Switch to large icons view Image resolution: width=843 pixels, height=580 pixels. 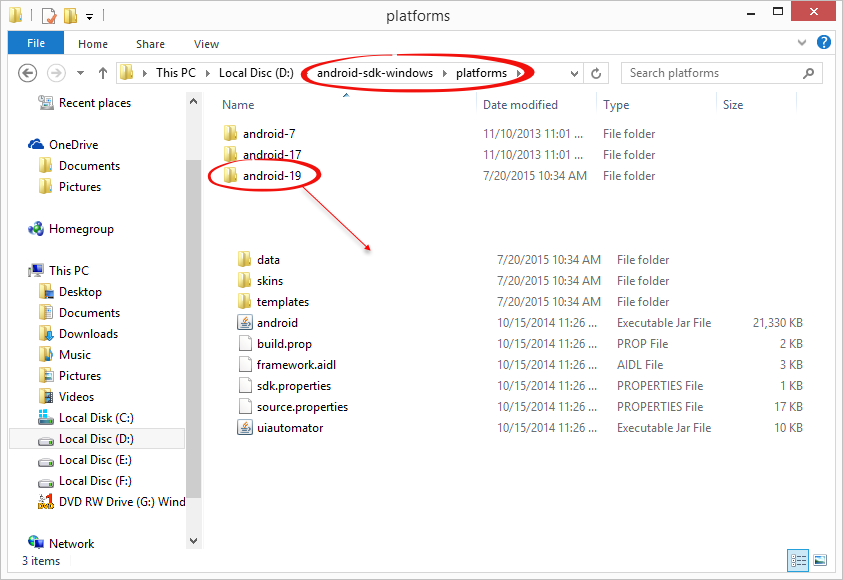pyautogui.click(x=820, y=560)
